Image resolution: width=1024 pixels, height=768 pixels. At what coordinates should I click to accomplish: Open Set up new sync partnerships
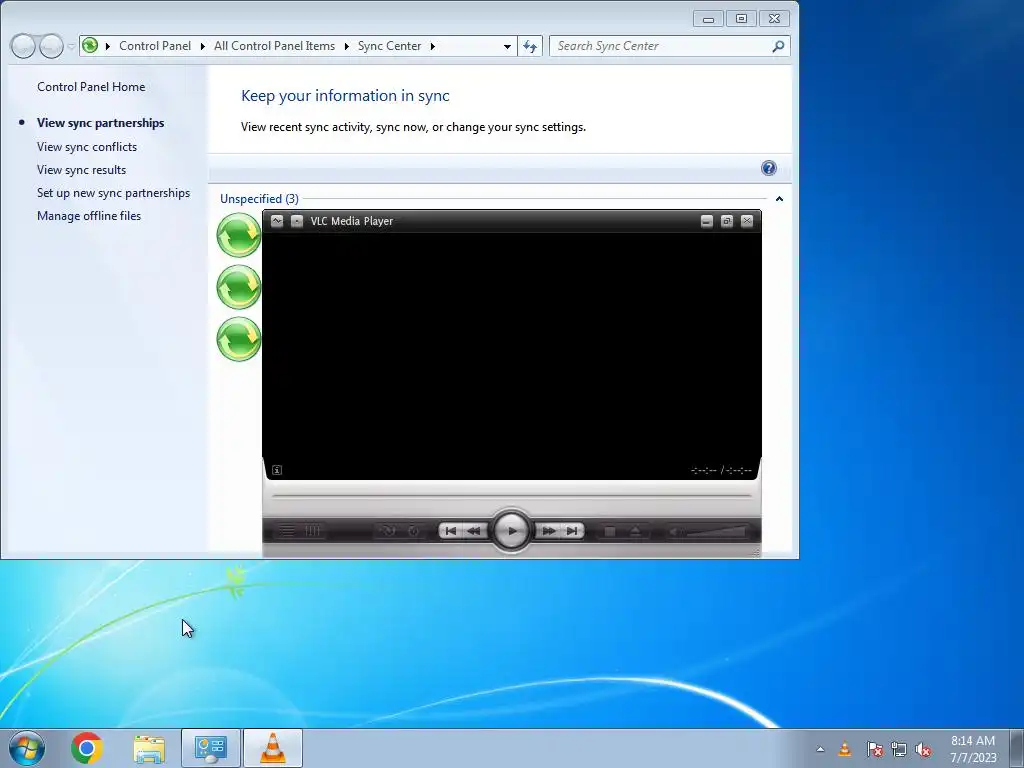[114, 193]
